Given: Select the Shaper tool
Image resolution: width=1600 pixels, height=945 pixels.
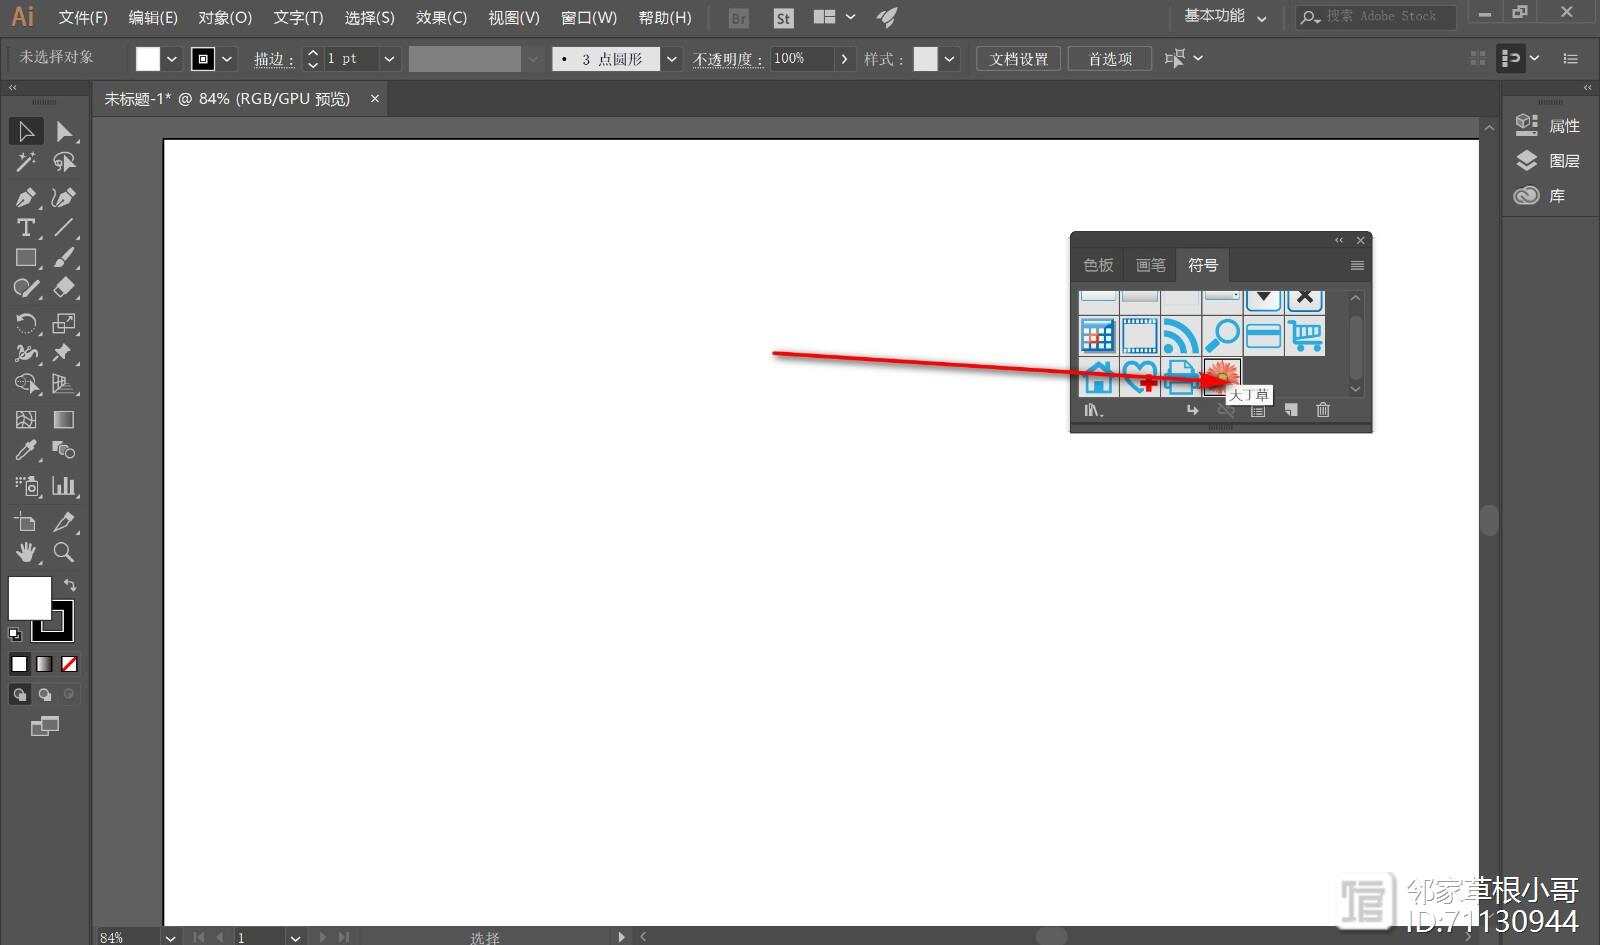Looking at the screenshot, I should 26,288.
